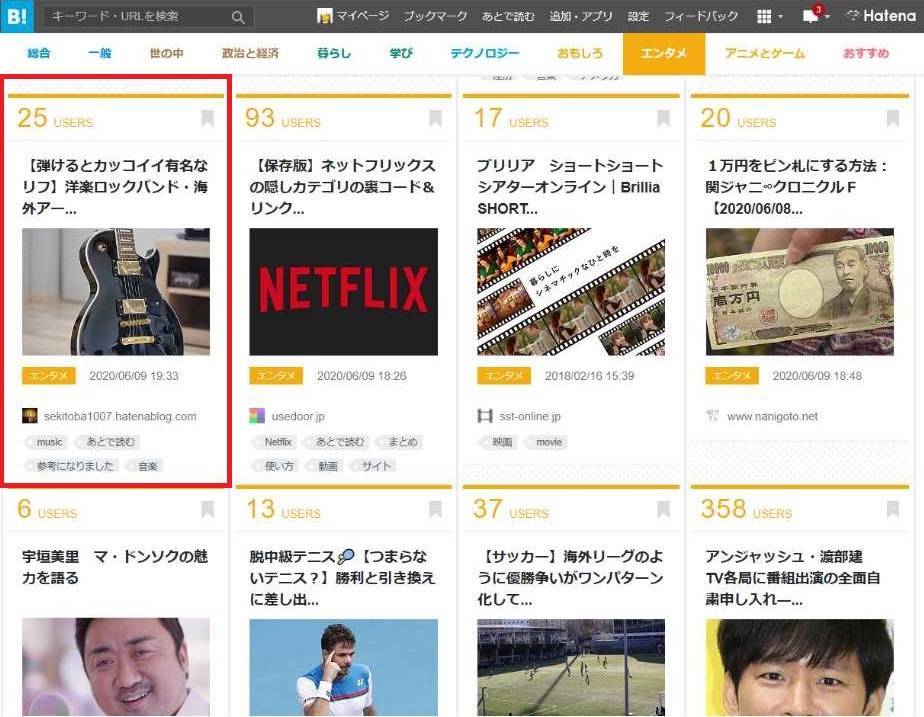Open フィードバック in the top bar
Viewport: 924px width, 717px height.
[x=701, y=16]
